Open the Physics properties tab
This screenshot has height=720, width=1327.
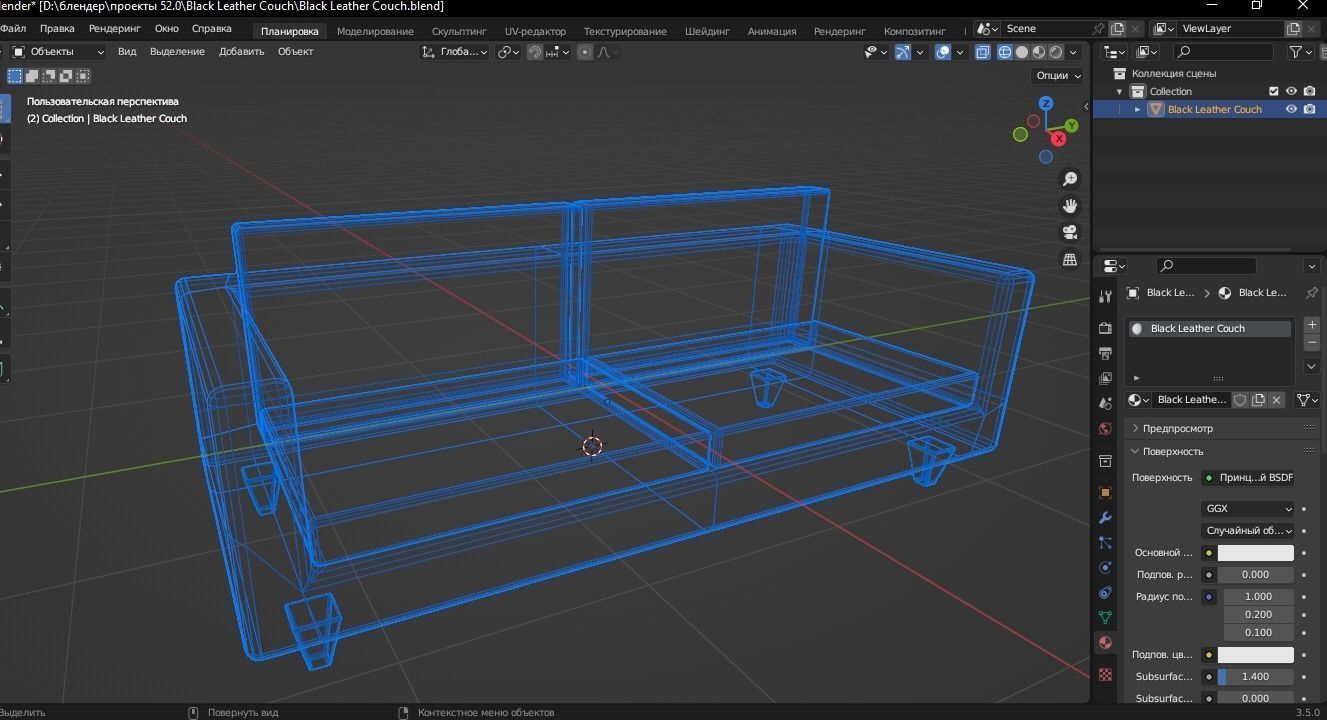click(1105, 567)
